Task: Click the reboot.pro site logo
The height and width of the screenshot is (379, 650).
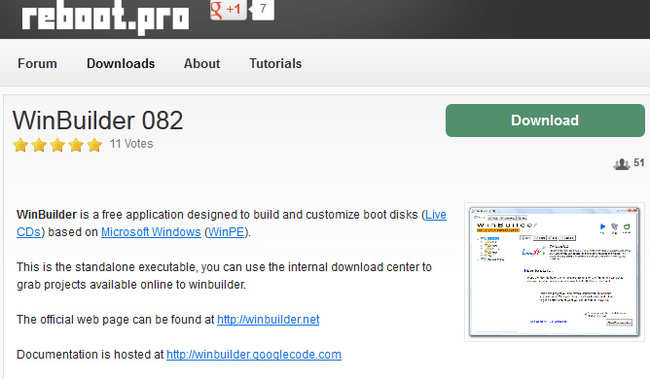Action: [105, 17]
